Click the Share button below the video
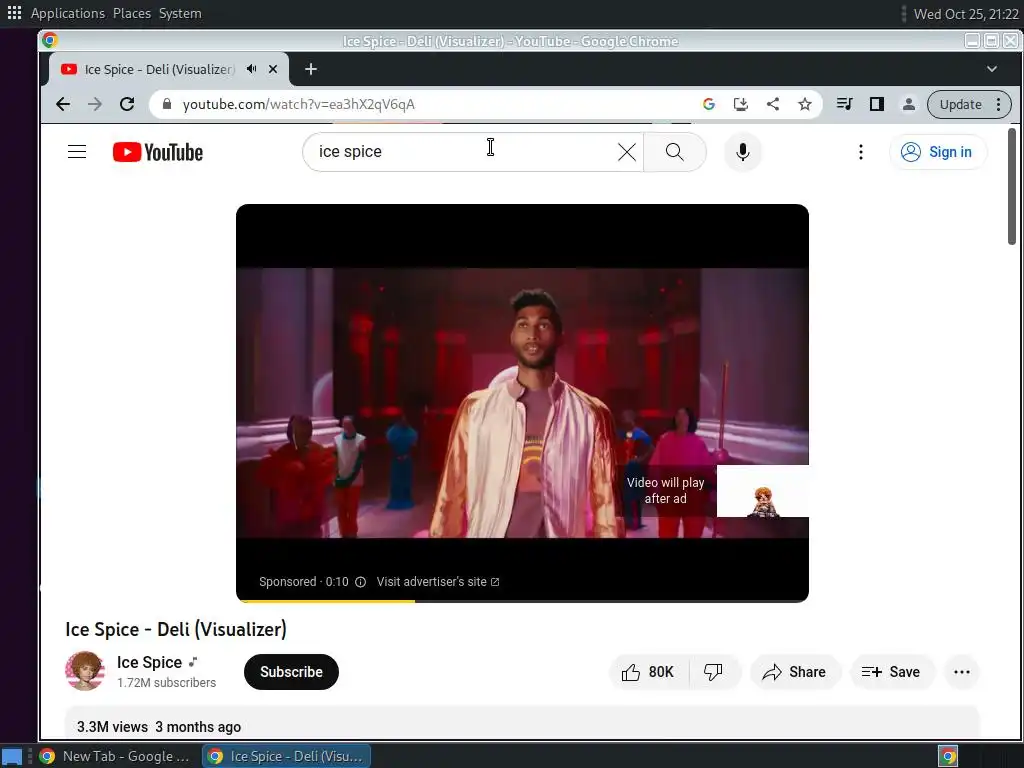 click(795, 672)
